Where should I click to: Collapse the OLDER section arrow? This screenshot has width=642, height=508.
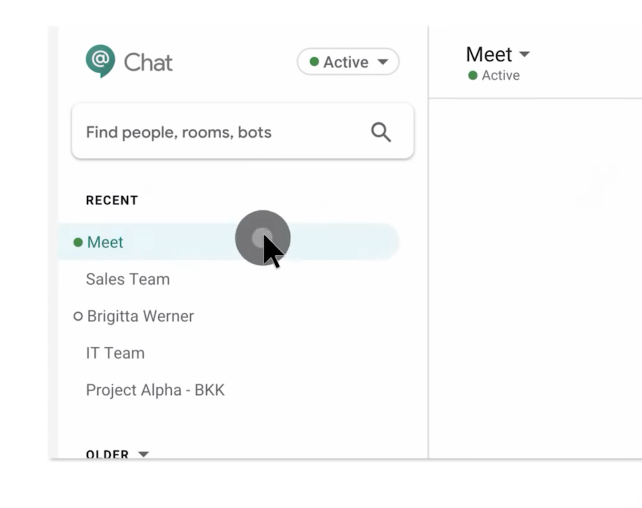point(143,454)
